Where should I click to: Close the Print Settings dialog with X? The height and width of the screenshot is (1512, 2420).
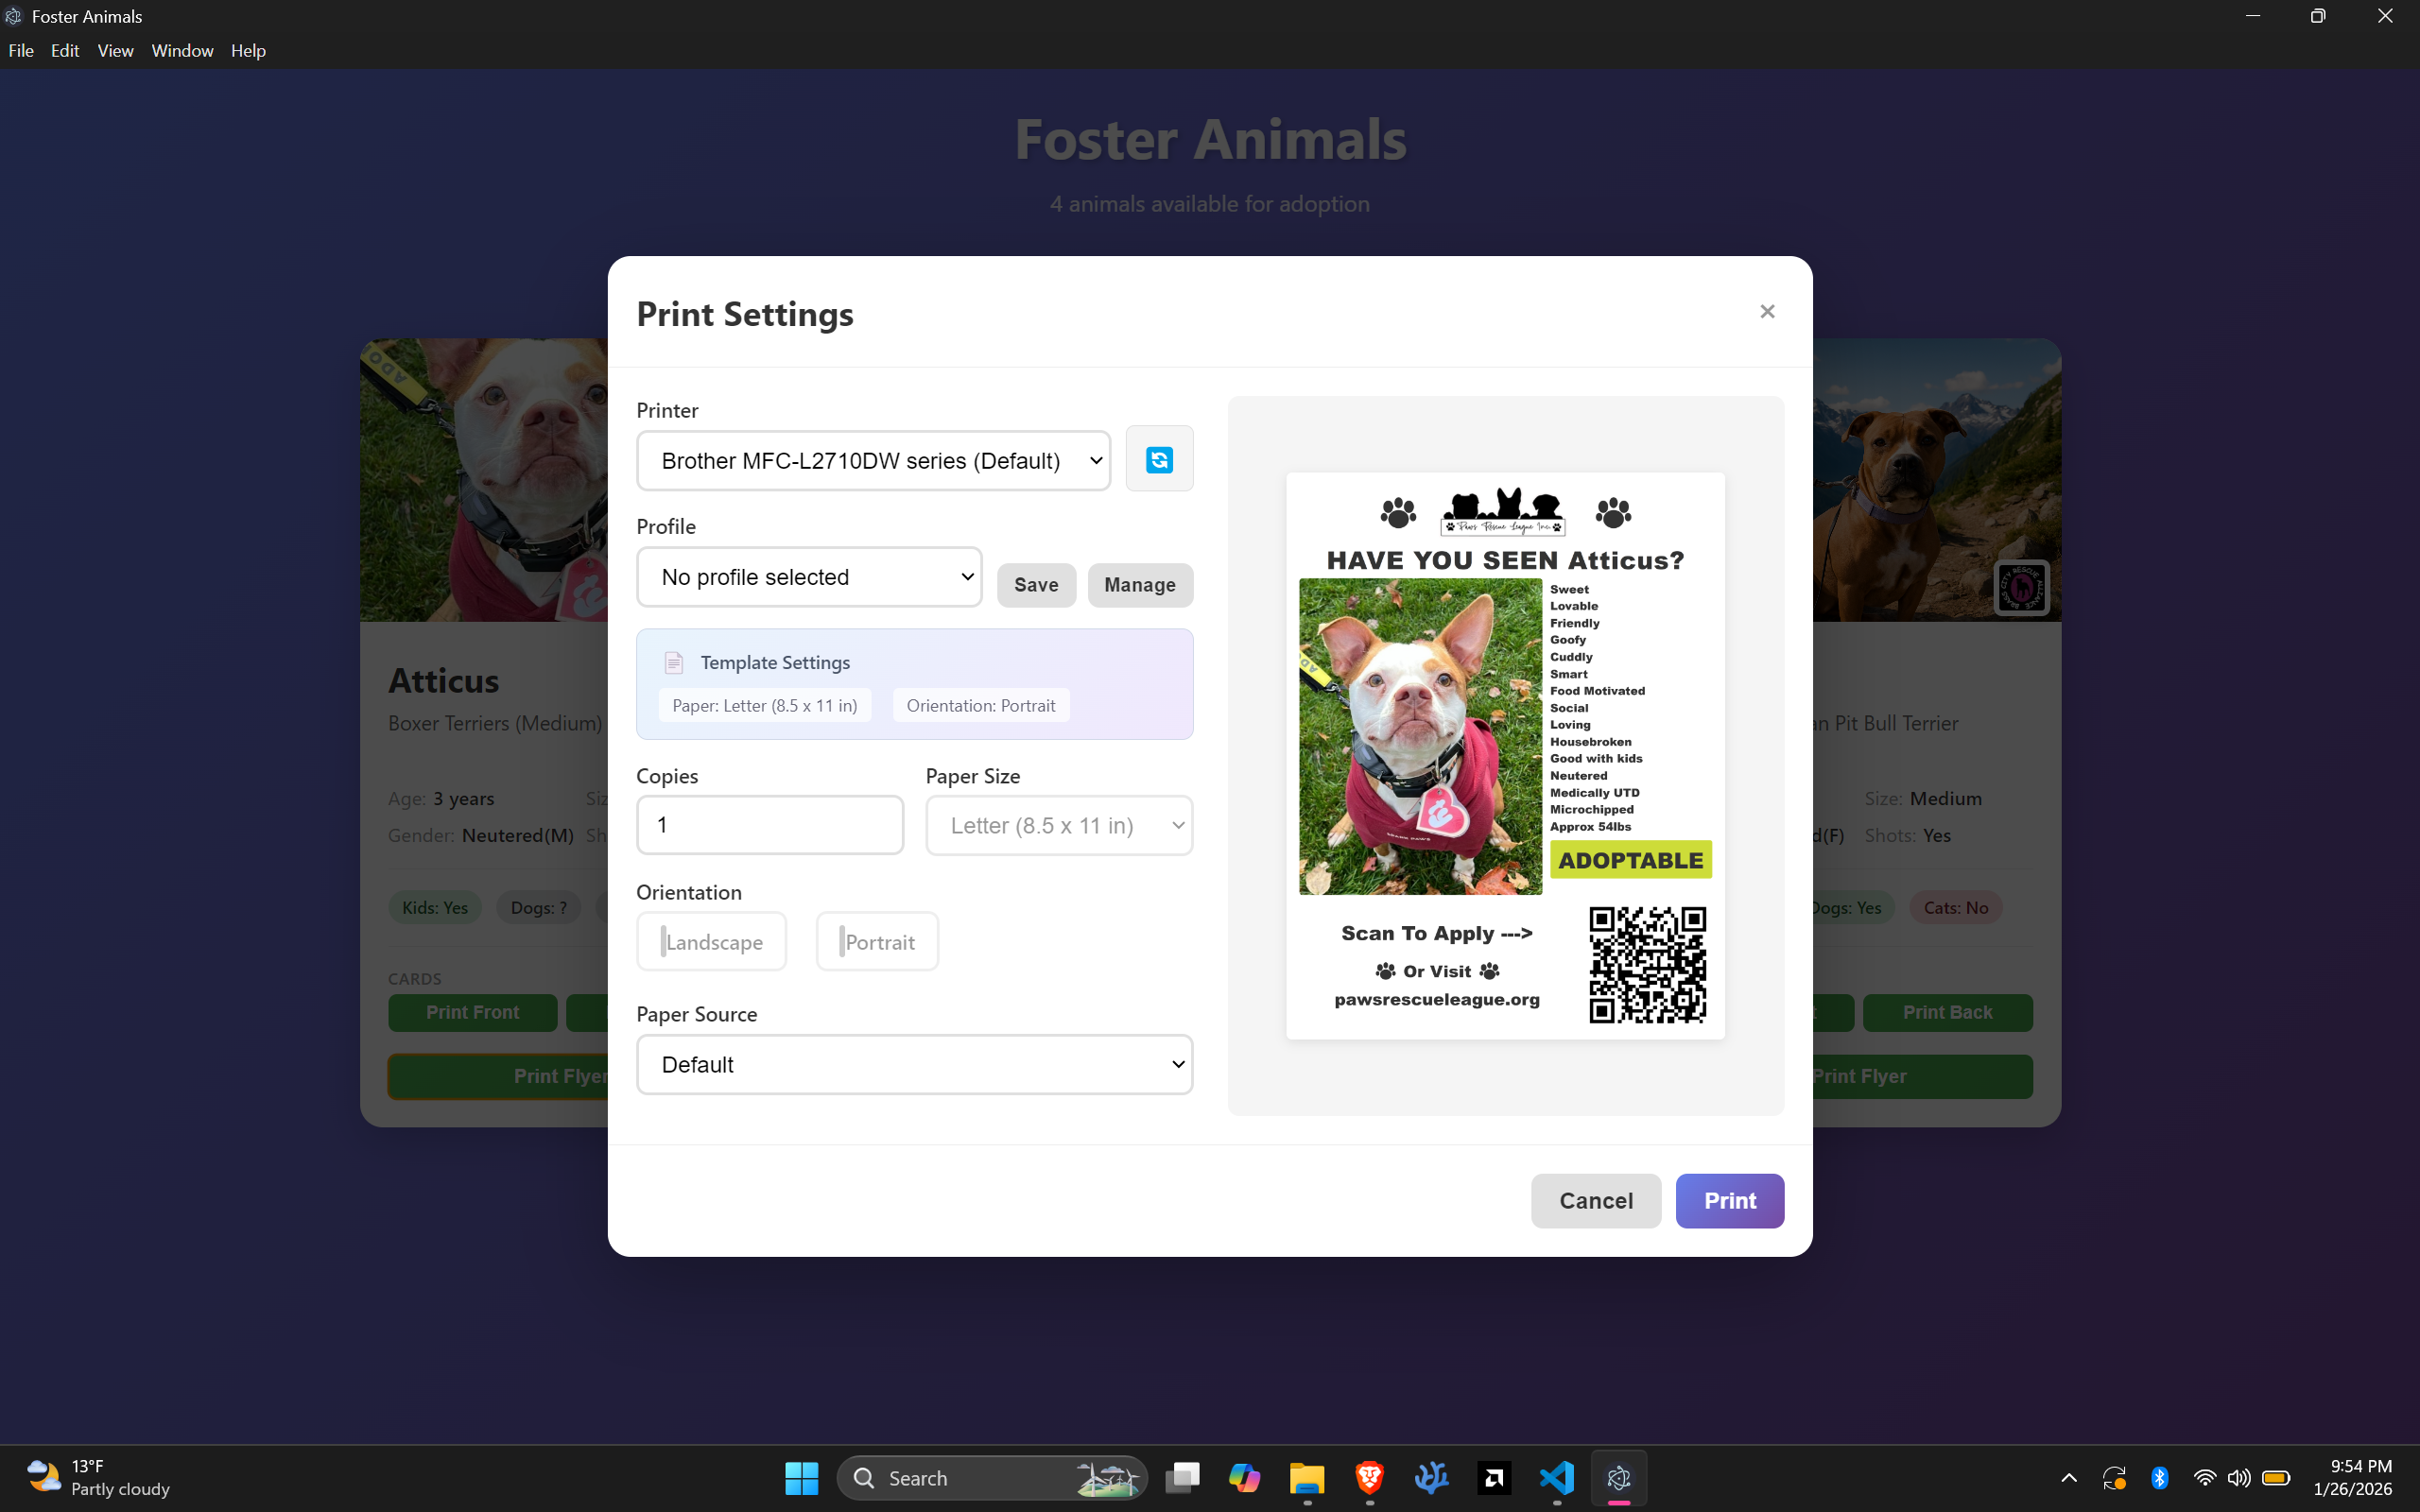pyautogui.click(x=1767, y=312)
